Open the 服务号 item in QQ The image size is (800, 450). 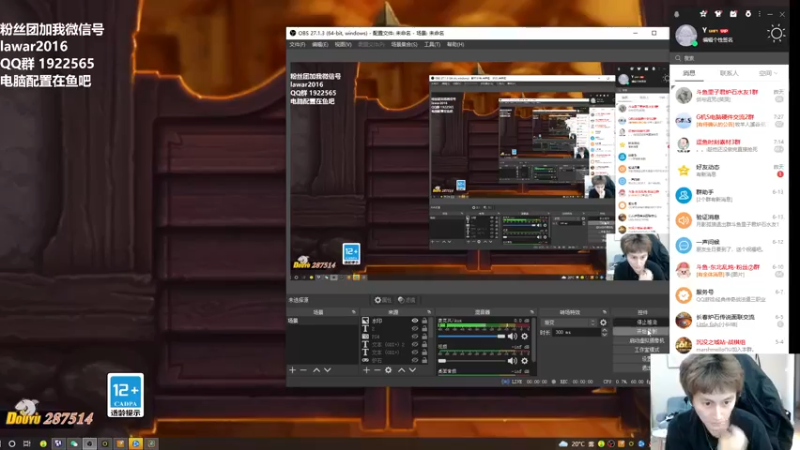tap(729, 295)
